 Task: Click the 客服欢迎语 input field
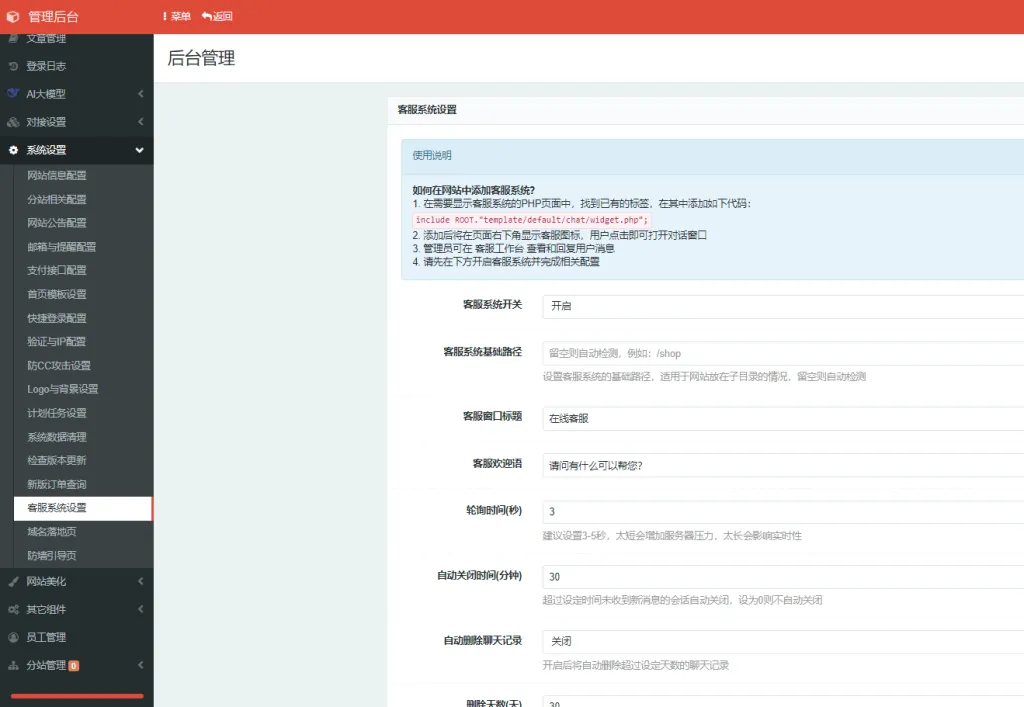coord(783,465)
